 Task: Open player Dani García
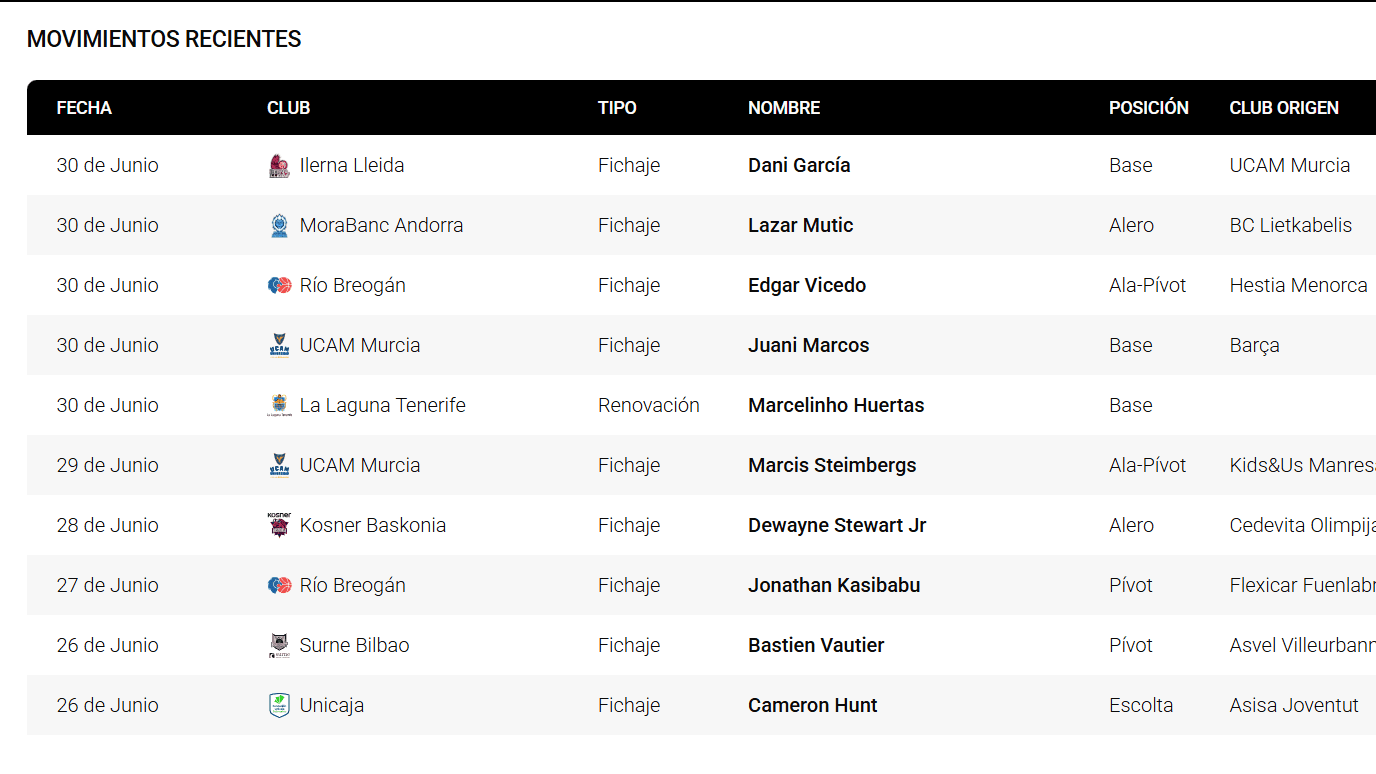[x=799, y=165]
